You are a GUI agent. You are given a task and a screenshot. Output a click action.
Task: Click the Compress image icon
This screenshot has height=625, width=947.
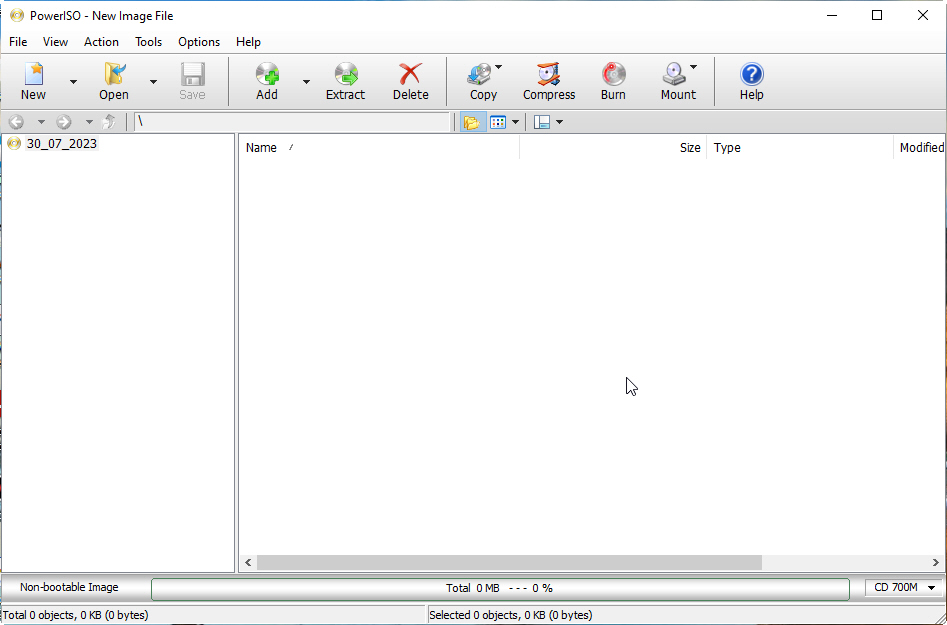(x=549, y=74)
